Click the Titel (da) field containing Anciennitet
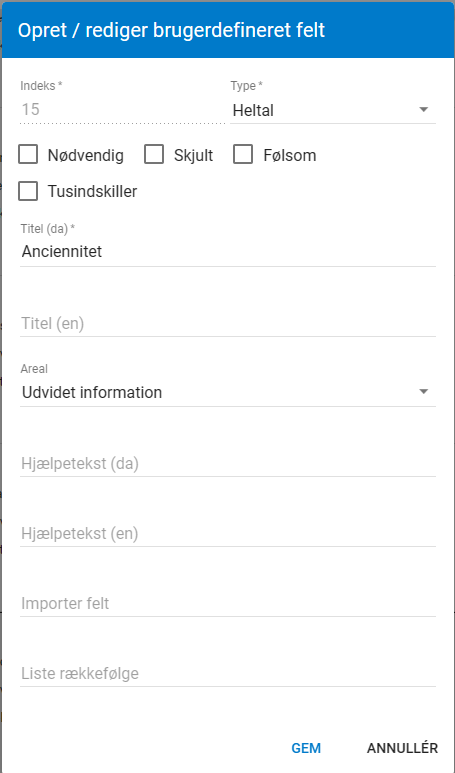This screenshot has height=773, width=455. [228, 252]
